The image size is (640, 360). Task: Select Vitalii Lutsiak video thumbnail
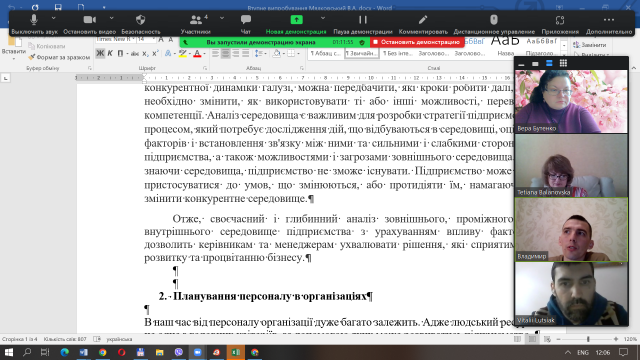point(571,293)
